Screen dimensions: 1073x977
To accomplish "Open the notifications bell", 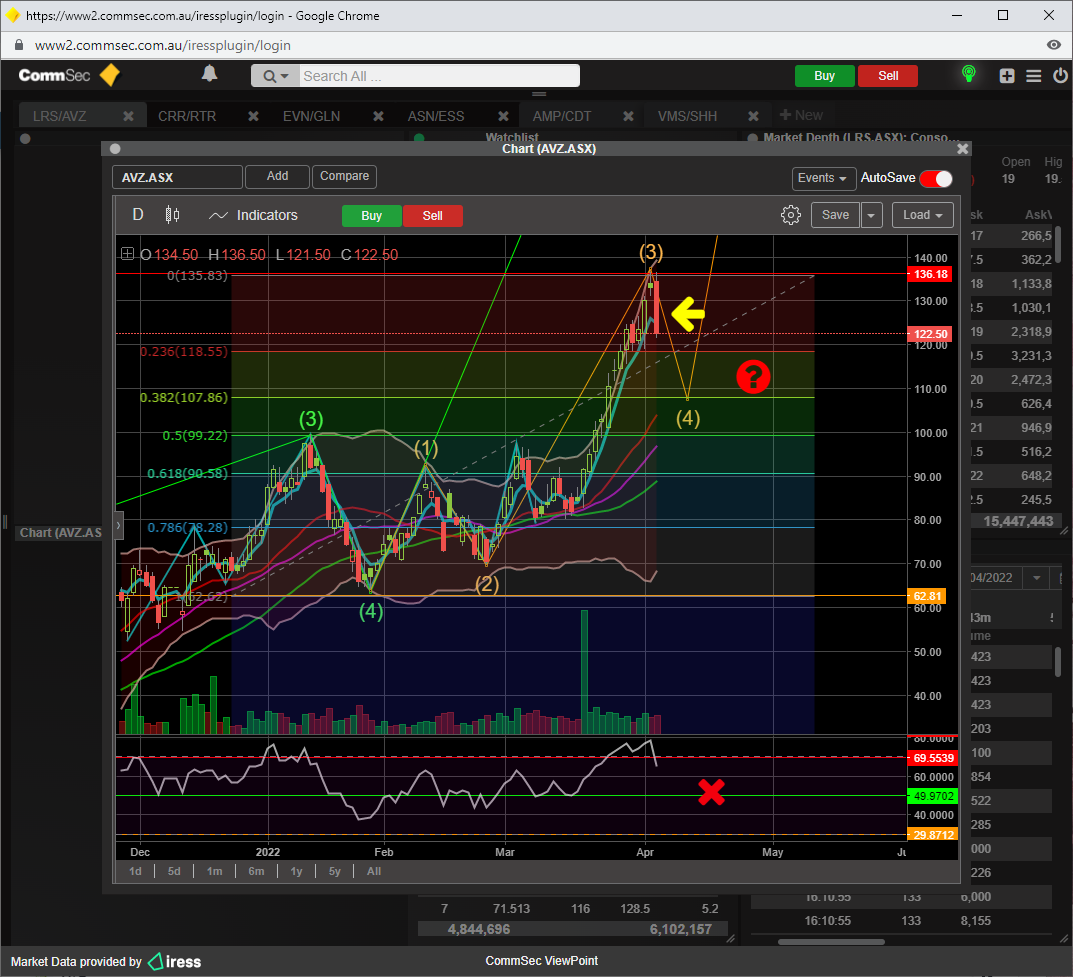I will click(x=209, y=74).
